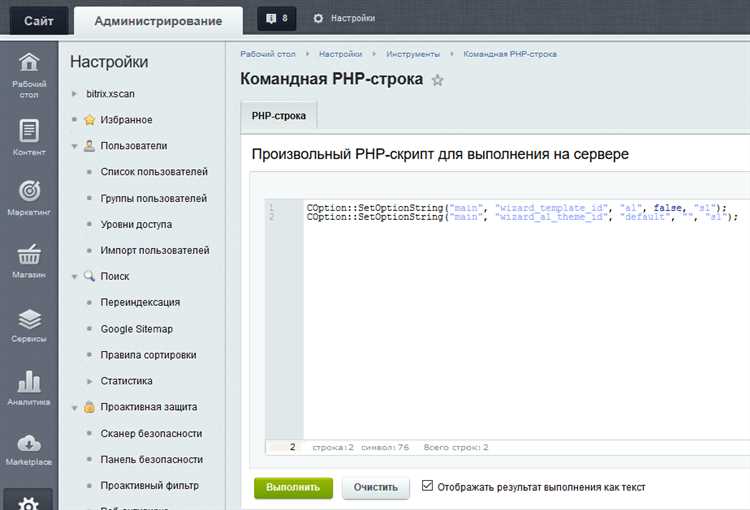
Task: Open the notifications icon showing 8
Action: pos(276,19)
